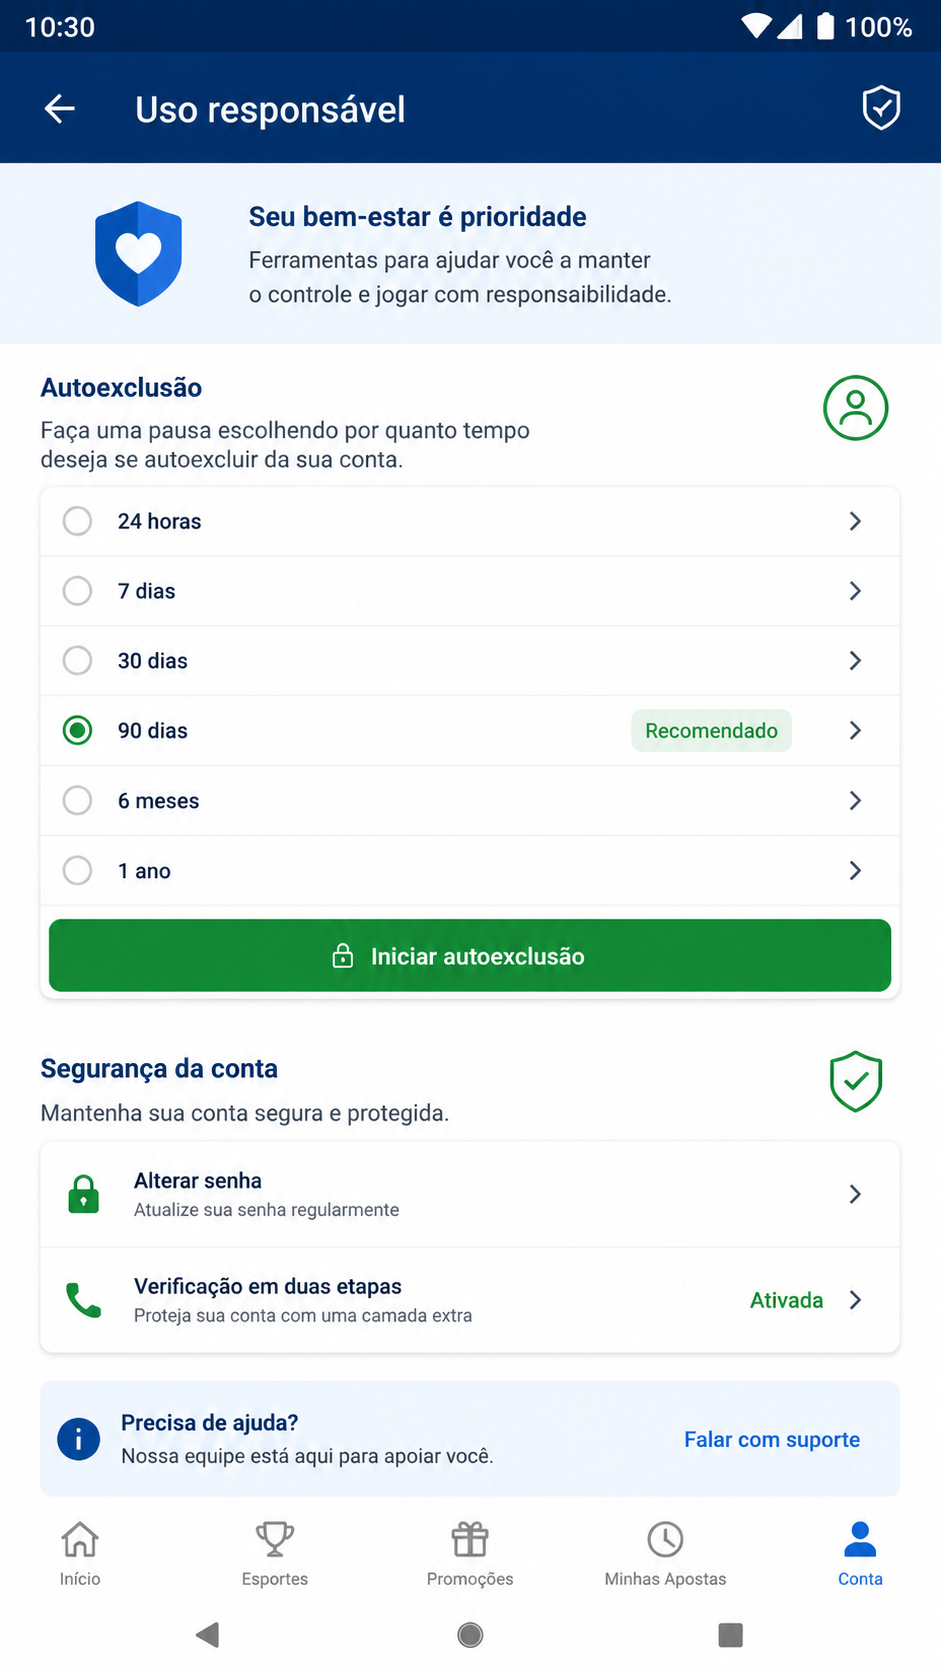Viewport: 941px width, 1672px height.
Task: Open the Minhas Apostas tab
Action: point(665,1554)
